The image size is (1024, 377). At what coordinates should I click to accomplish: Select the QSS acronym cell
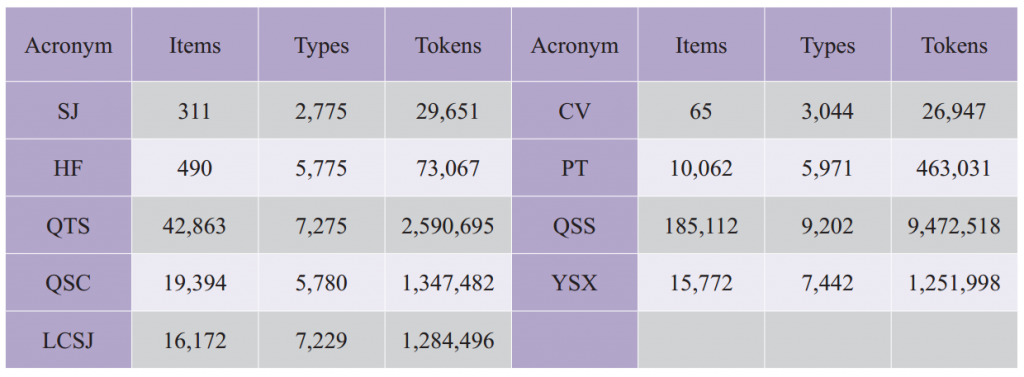point(575,225)
